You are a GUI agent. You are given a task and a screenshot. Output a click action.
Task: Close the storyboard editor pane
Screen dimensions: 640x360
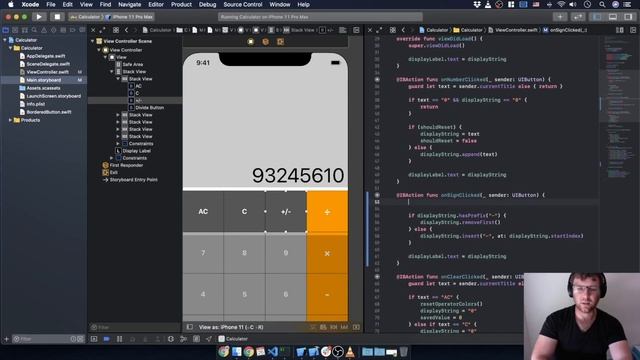coord(93,30)
